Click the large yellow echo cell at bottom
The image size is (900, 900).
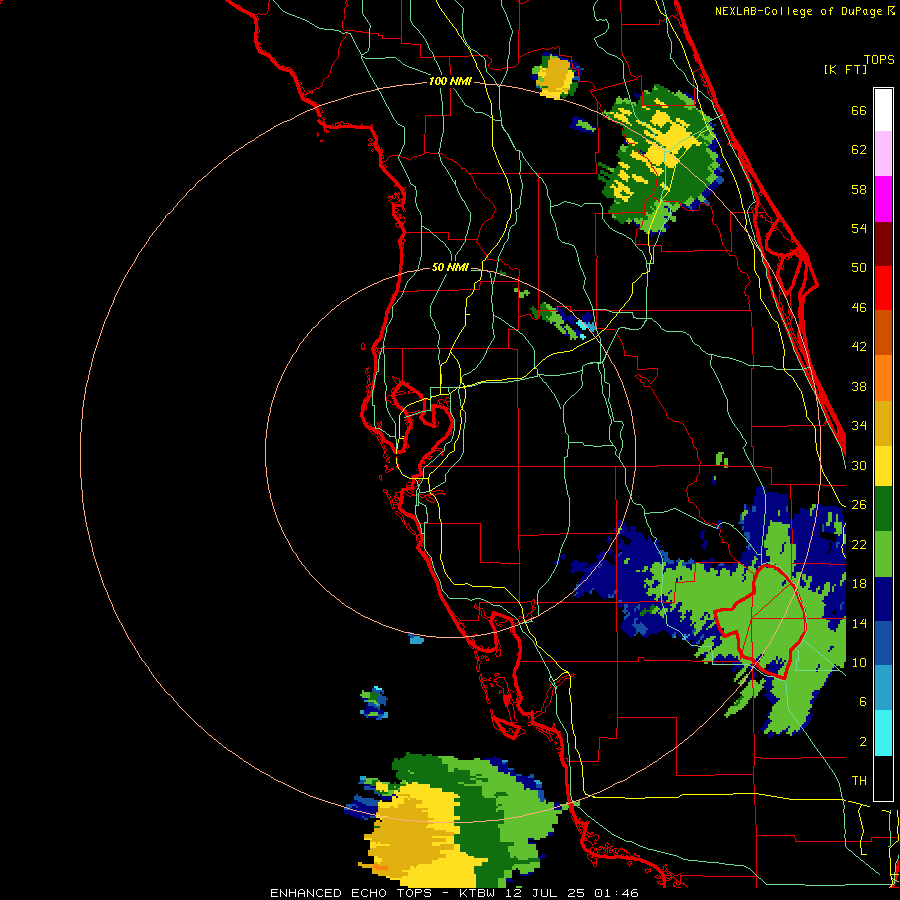point(424,833)
